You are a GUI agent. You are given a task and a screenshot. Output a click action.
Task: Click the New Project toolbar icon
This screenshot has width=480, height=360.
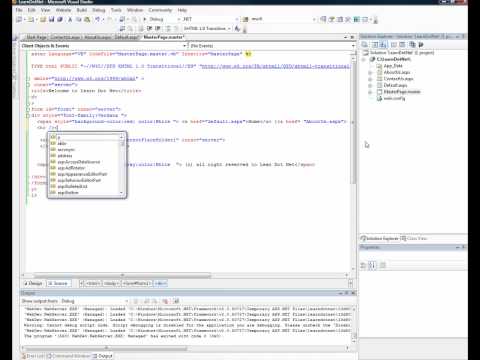19,19
